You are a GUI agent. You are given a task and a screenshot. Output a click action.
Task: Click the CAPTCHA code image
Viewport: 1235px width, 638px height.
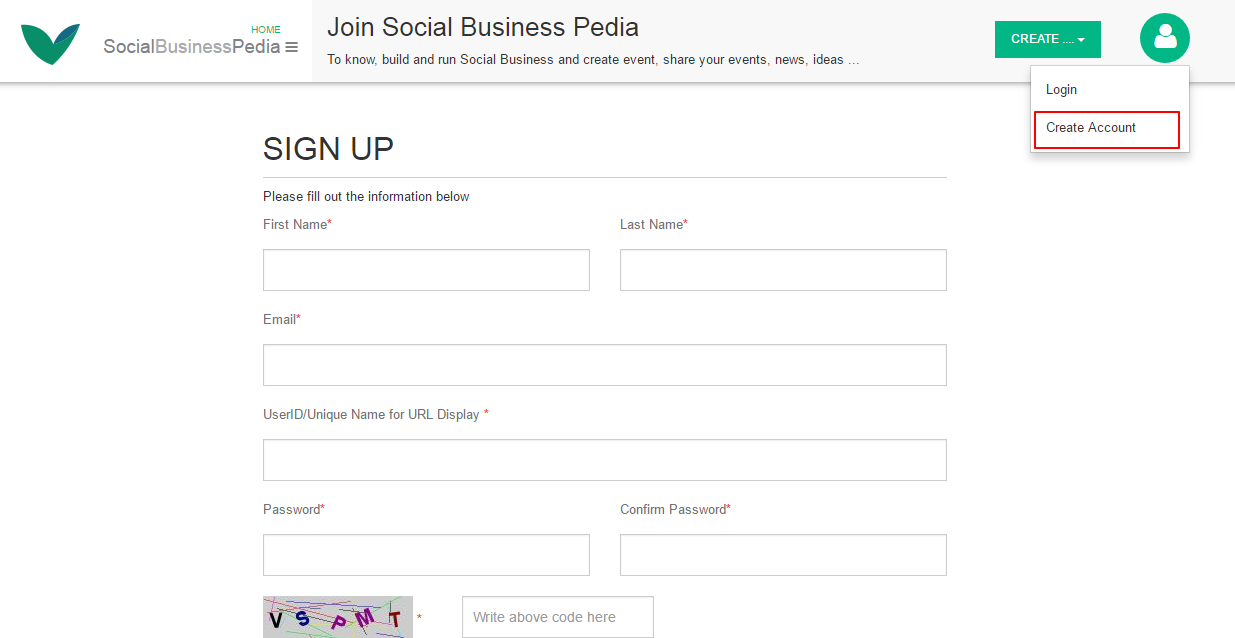coord(338,617)
